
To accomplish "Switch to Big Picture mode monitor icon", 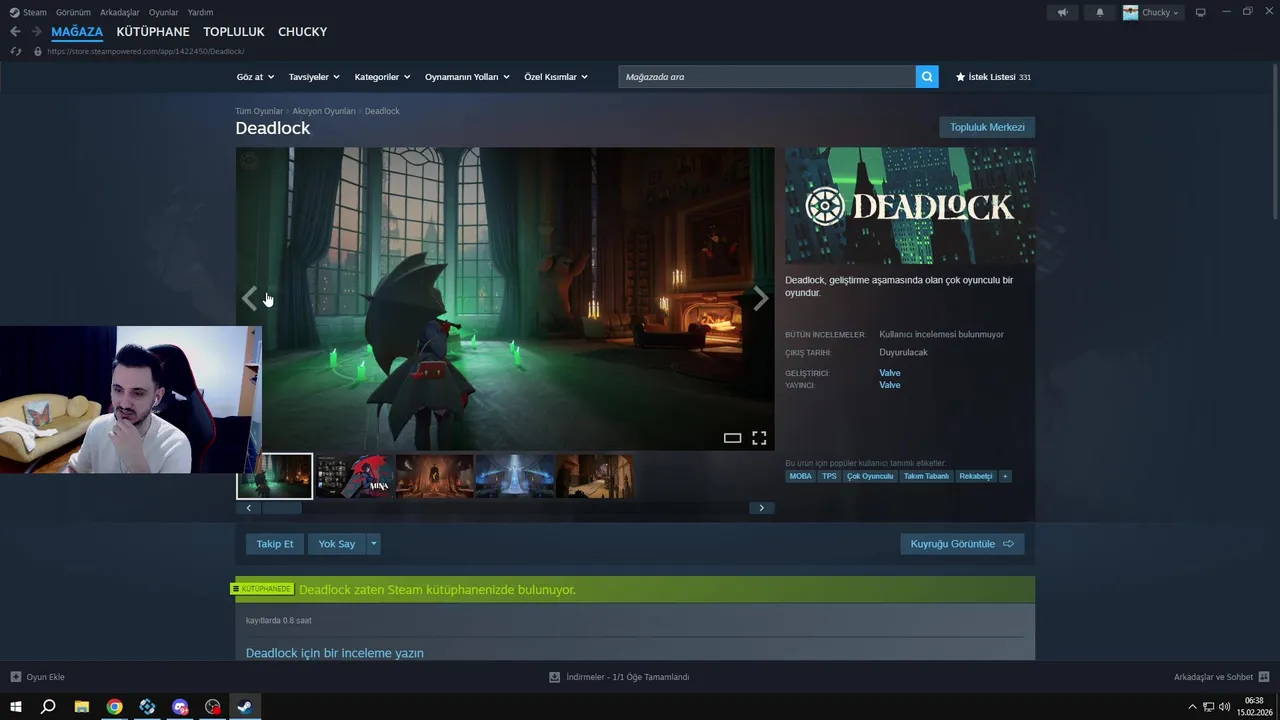I will [x=1201, y=12].
